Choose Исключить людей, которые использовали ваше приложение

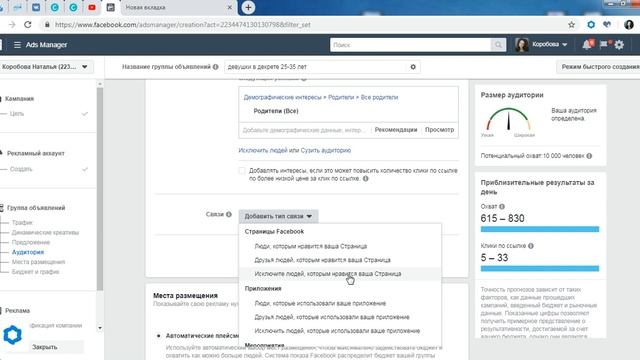click(x=337, y=331)
